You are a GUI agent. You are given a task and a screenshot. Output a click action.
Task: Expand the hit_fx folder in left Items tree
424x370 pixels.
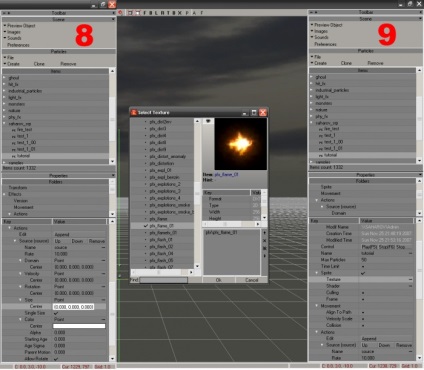coord(5,84)
